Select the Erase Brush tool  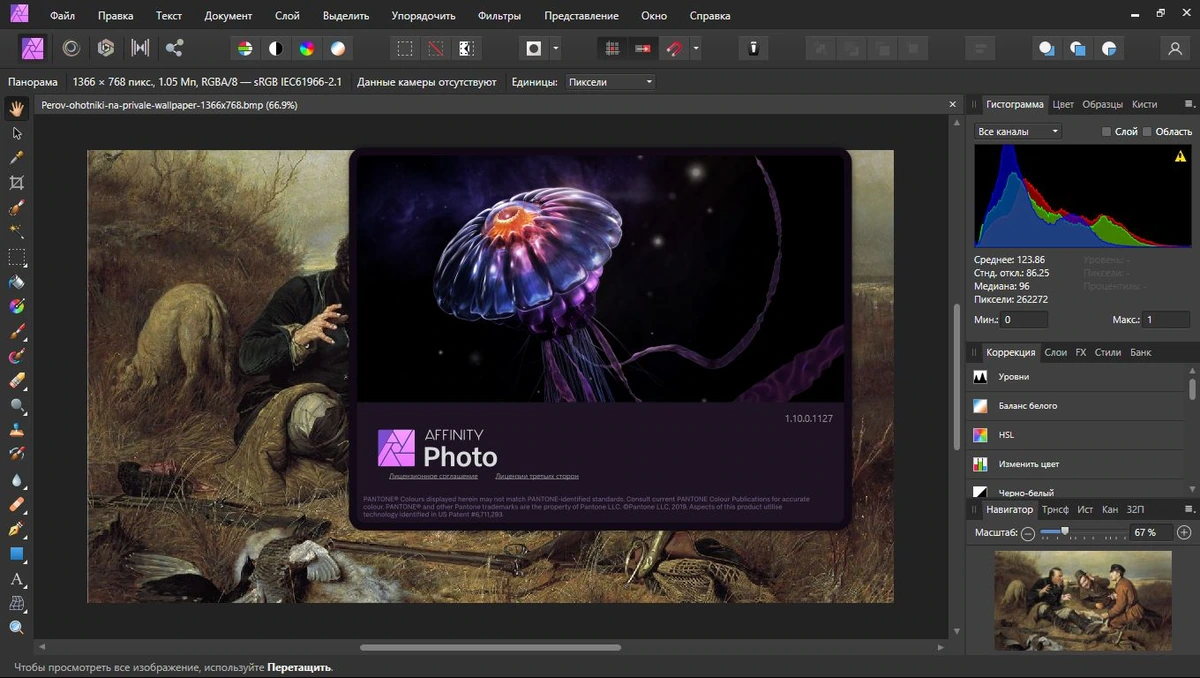[17, 381]
